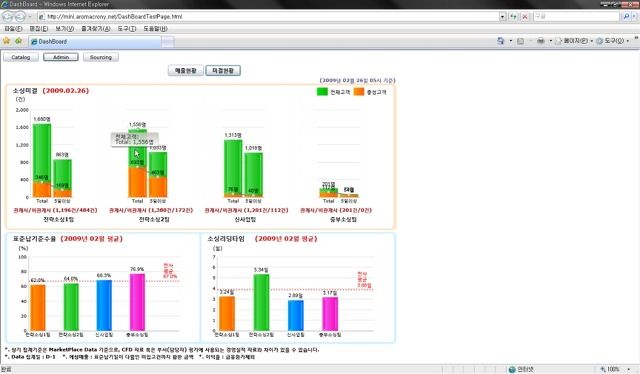This screenshot has width=640, height=374.
Task: Click the 100% zoom level in status bar
Action: tap(613, 370)
